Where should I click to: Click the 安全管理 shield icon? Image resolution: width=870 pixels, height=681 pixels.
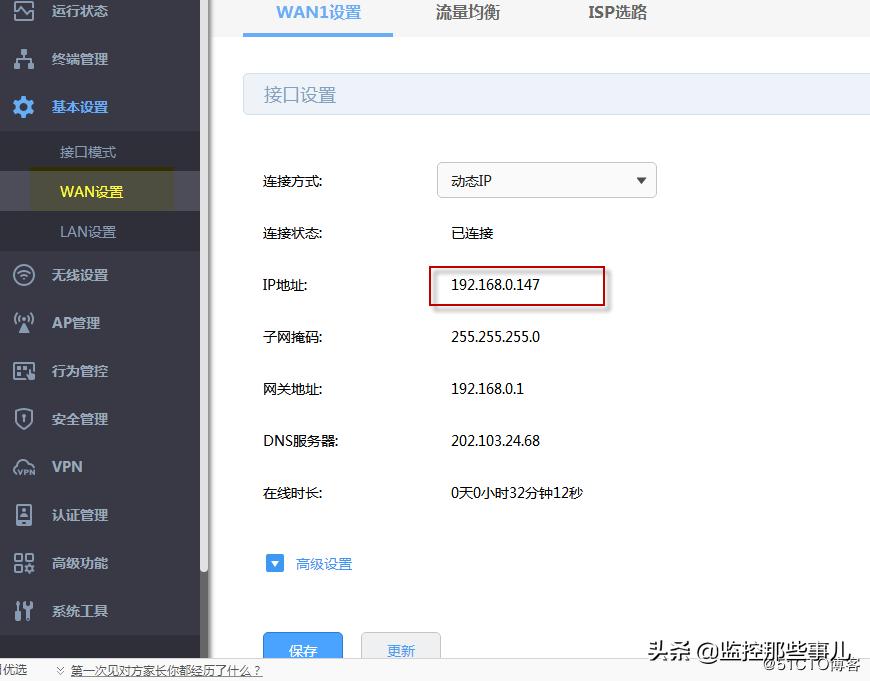tap(24, 419)
